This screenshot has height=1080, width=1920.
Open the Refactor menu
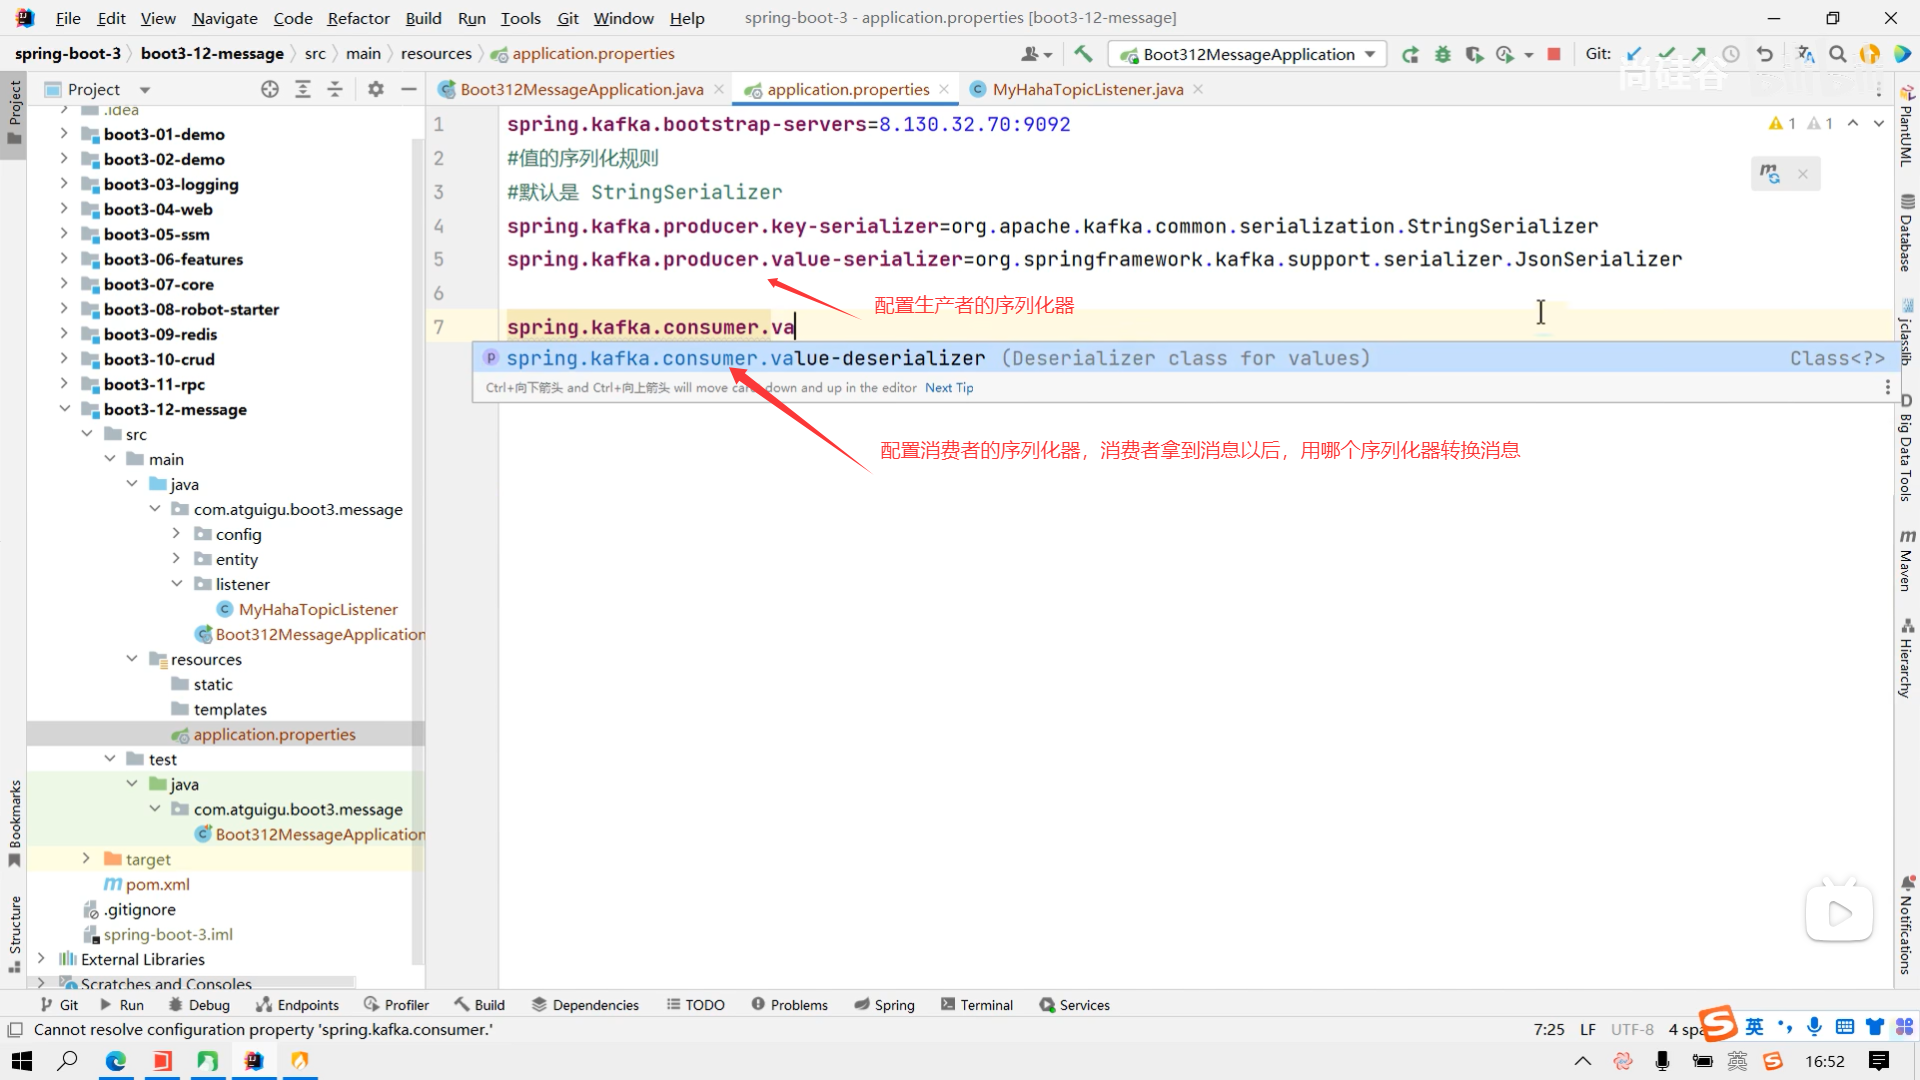point(358,18)
